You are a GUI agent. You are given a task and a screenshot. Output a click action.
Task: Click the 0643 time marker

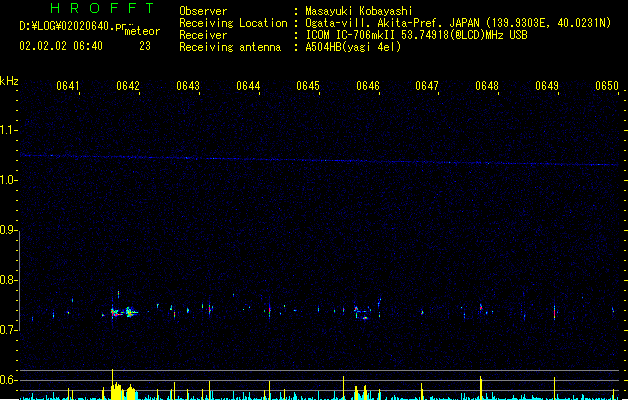[x=188, y=86]
